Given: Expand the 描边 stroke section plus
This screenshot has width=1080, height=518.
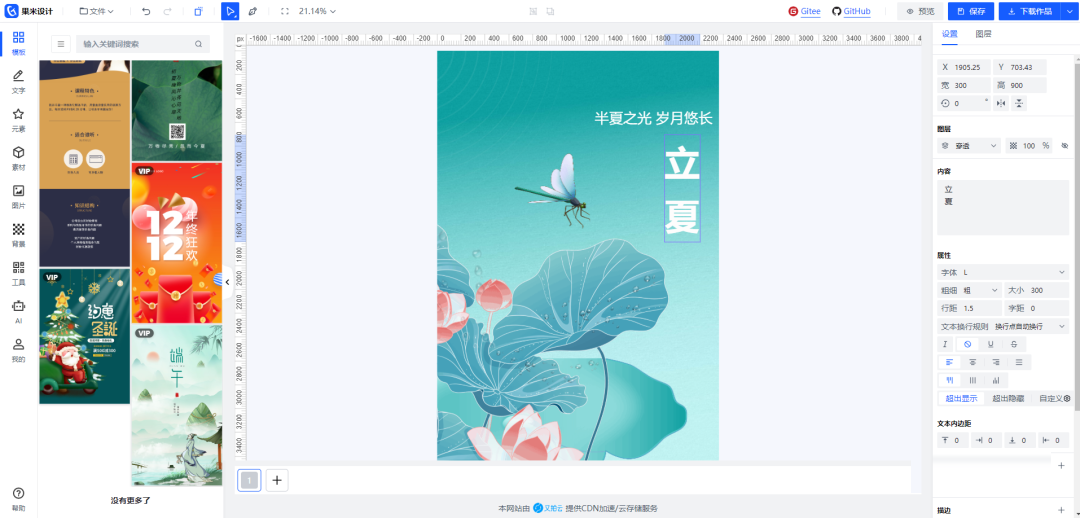Looking at the screenshot, I should point(1061,510).
